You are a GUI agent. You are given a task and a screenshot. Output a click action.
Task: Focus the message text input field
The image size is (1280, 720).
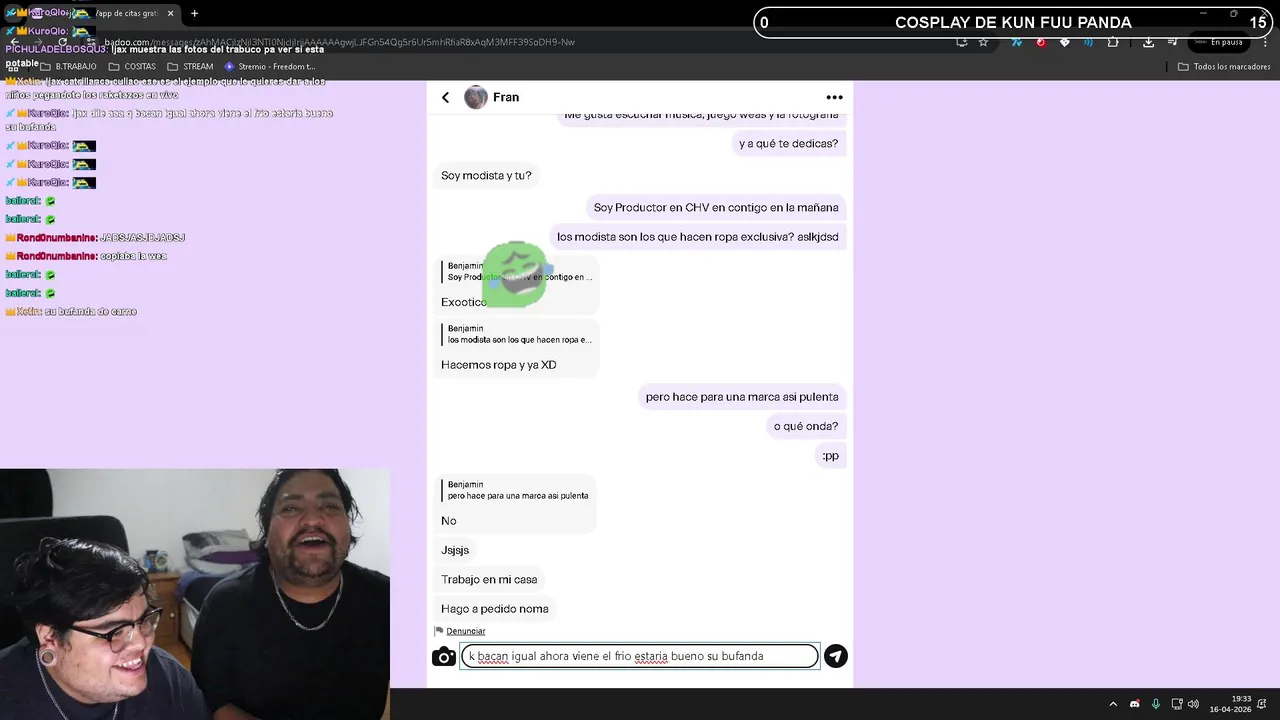[x=640, y=656]
